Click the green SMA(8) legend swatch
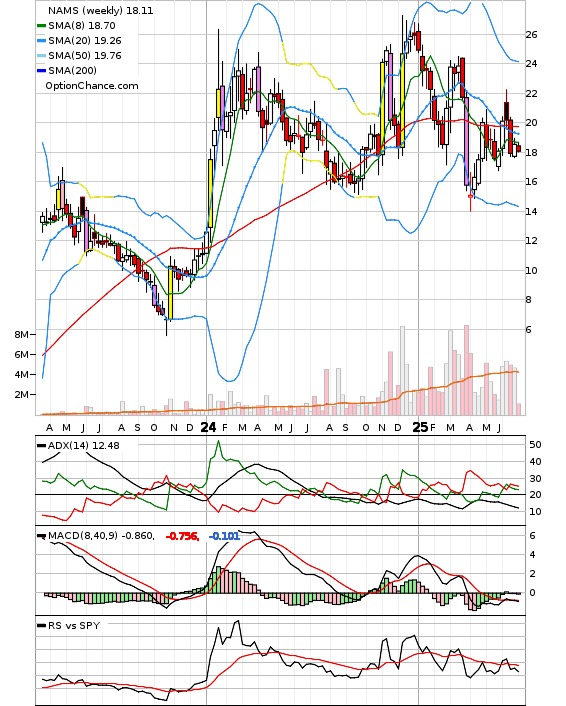566x706 pixels. tap(41, 26)
